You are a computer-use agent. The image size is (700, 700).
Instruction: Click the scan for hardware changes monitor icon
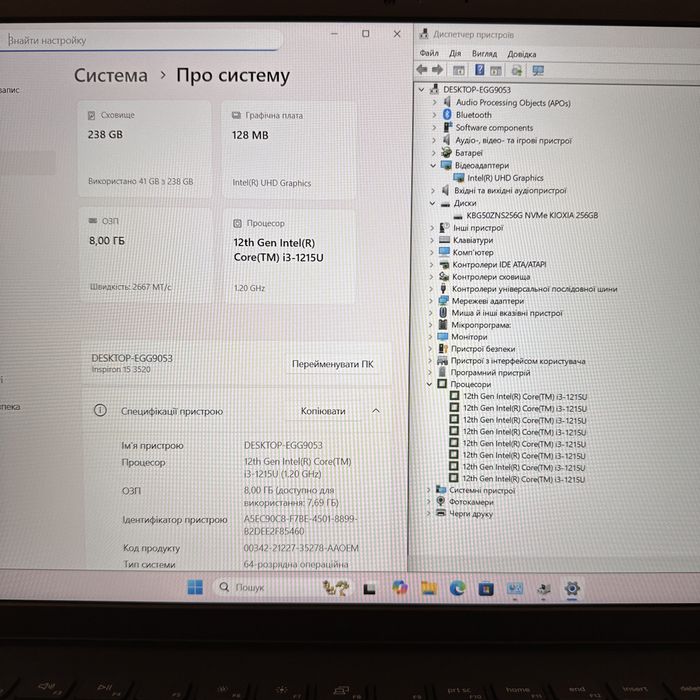tap(538, 71)
